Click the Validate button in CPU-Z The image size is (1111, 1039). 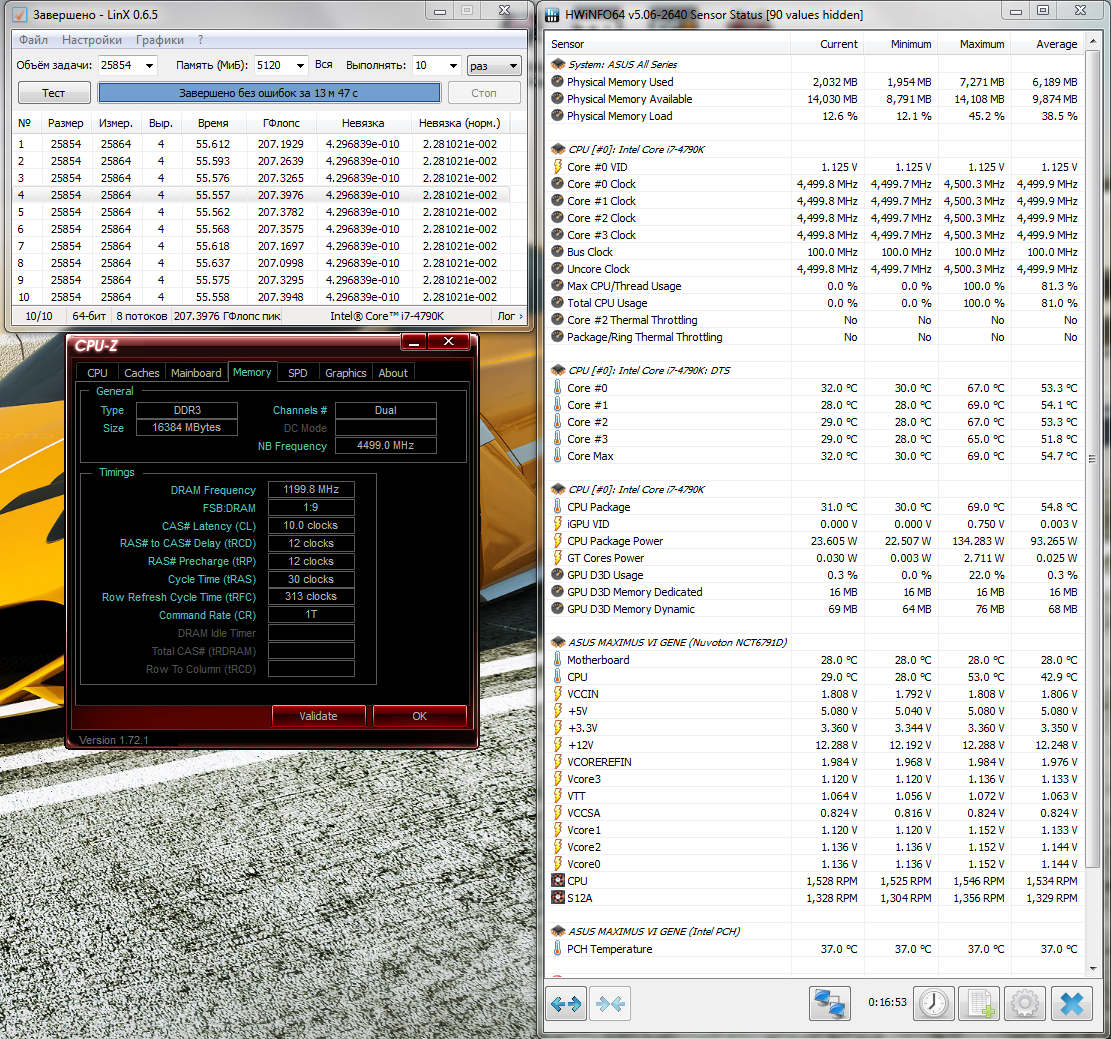318,716
